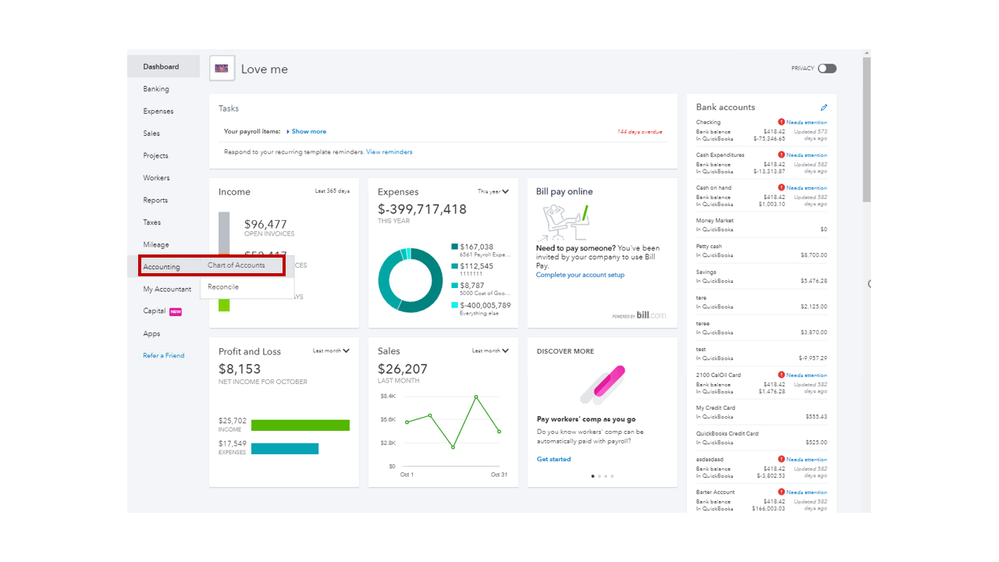Click the 2100 CalOil Card red alert icon
This screenshot has height=562, width=999.
781,375
